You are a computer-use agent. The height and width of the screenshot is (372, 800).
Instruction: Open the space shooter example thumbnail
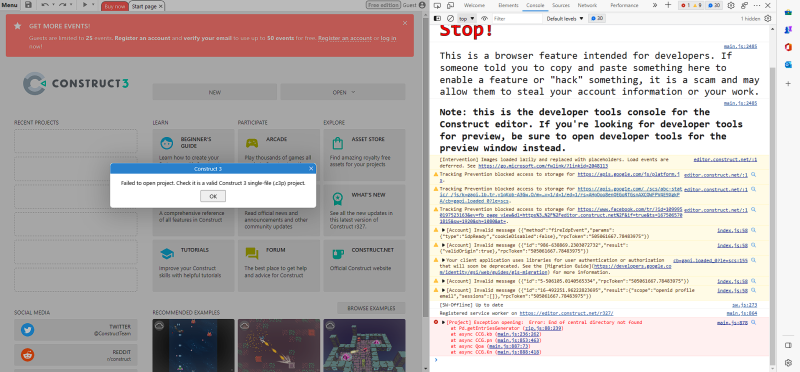click(193, 345)
